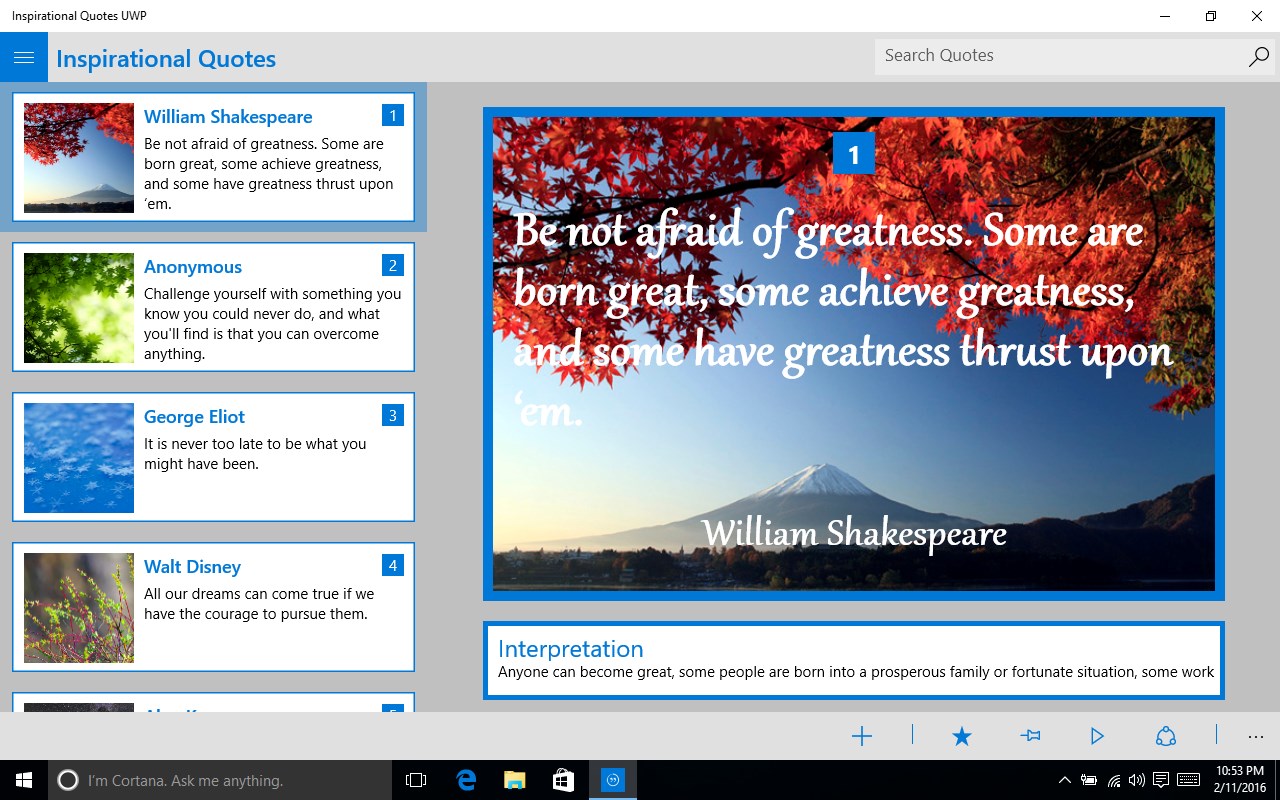Mark this quote as favorite with the star

coord(961,736)
